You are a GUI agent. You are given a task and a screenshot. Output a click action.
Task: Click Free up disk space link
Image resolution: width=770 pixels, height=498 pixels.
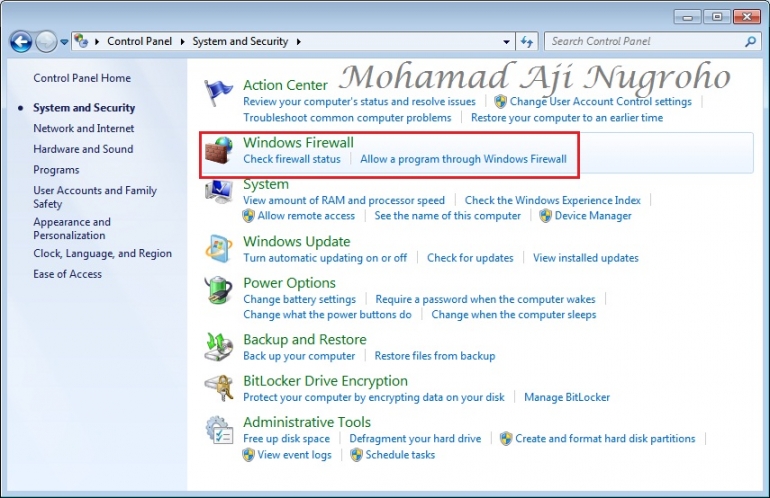pos(286,439)
